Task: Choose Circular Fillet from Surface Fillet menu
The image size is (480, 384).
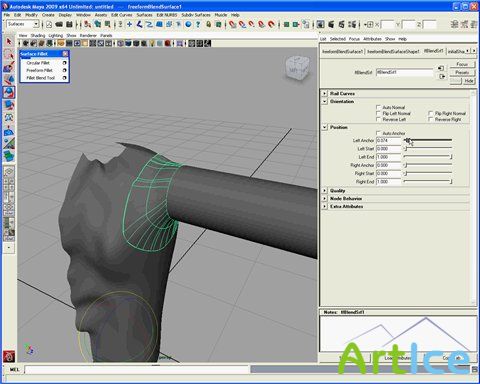Action: tap(38, 63)
